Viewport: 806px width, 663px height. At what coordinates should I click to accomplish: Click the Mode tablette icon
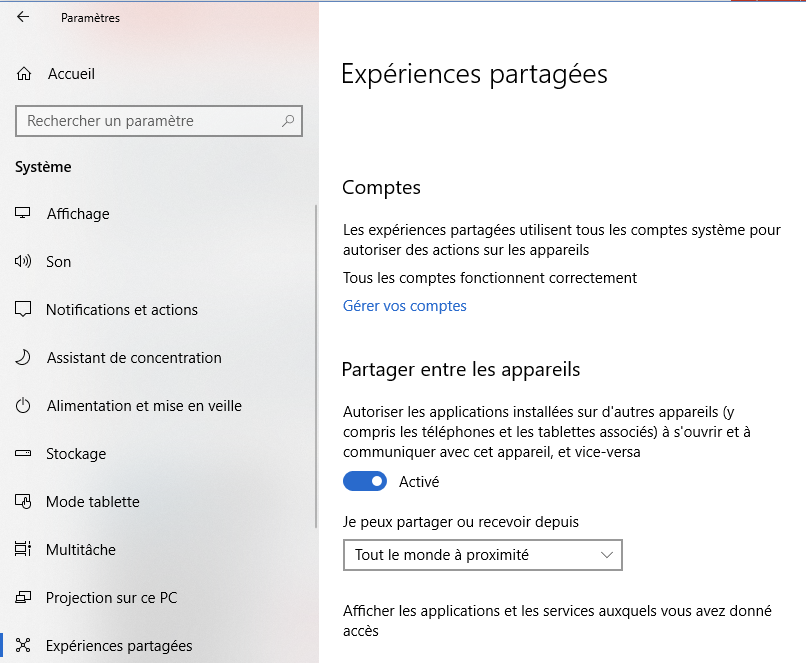point(23,502)
